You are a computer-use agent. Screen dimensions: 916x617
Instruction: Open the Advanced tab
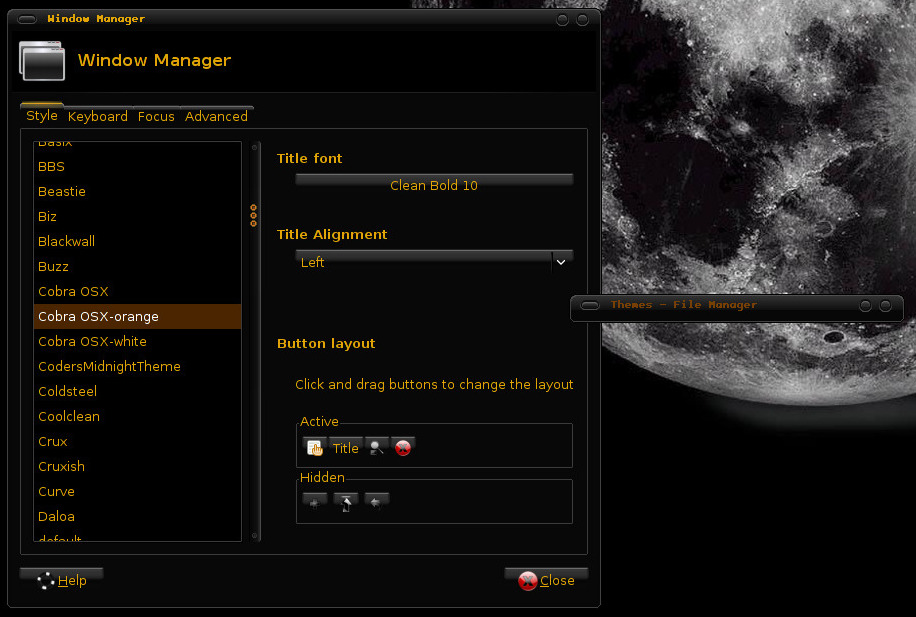coord(216,116)
